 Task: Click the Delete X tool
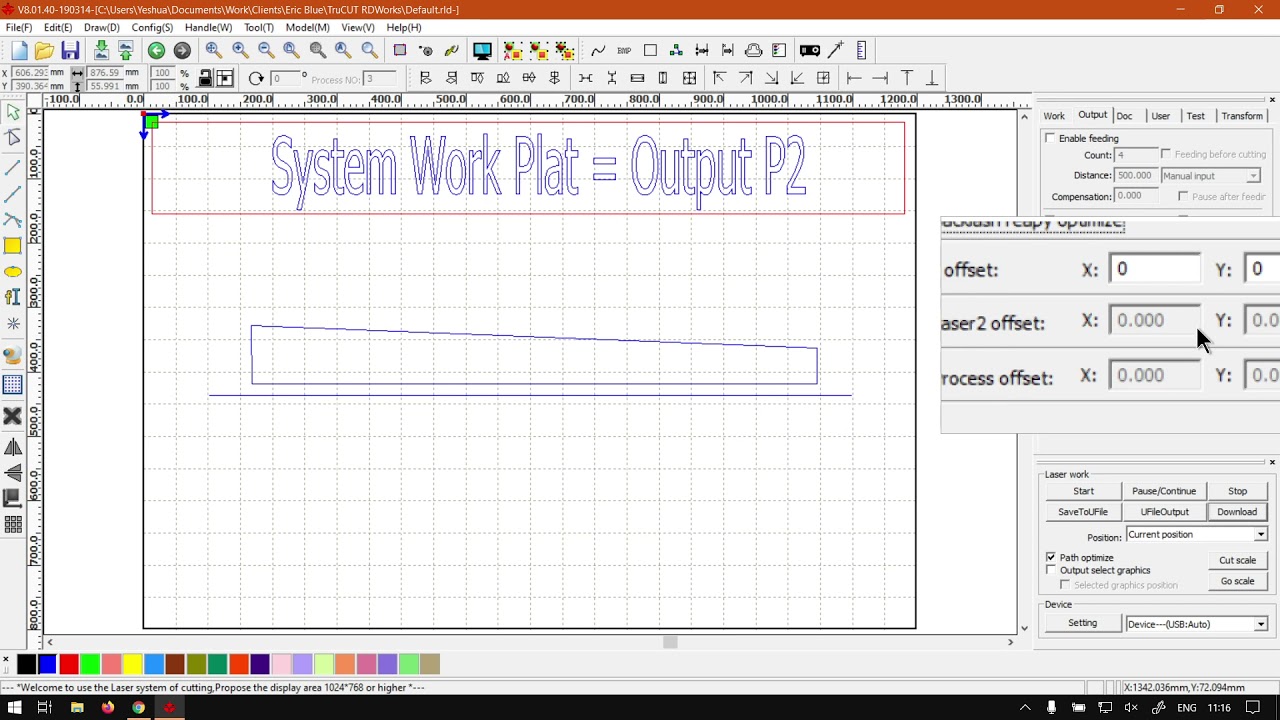pos(13,416)
